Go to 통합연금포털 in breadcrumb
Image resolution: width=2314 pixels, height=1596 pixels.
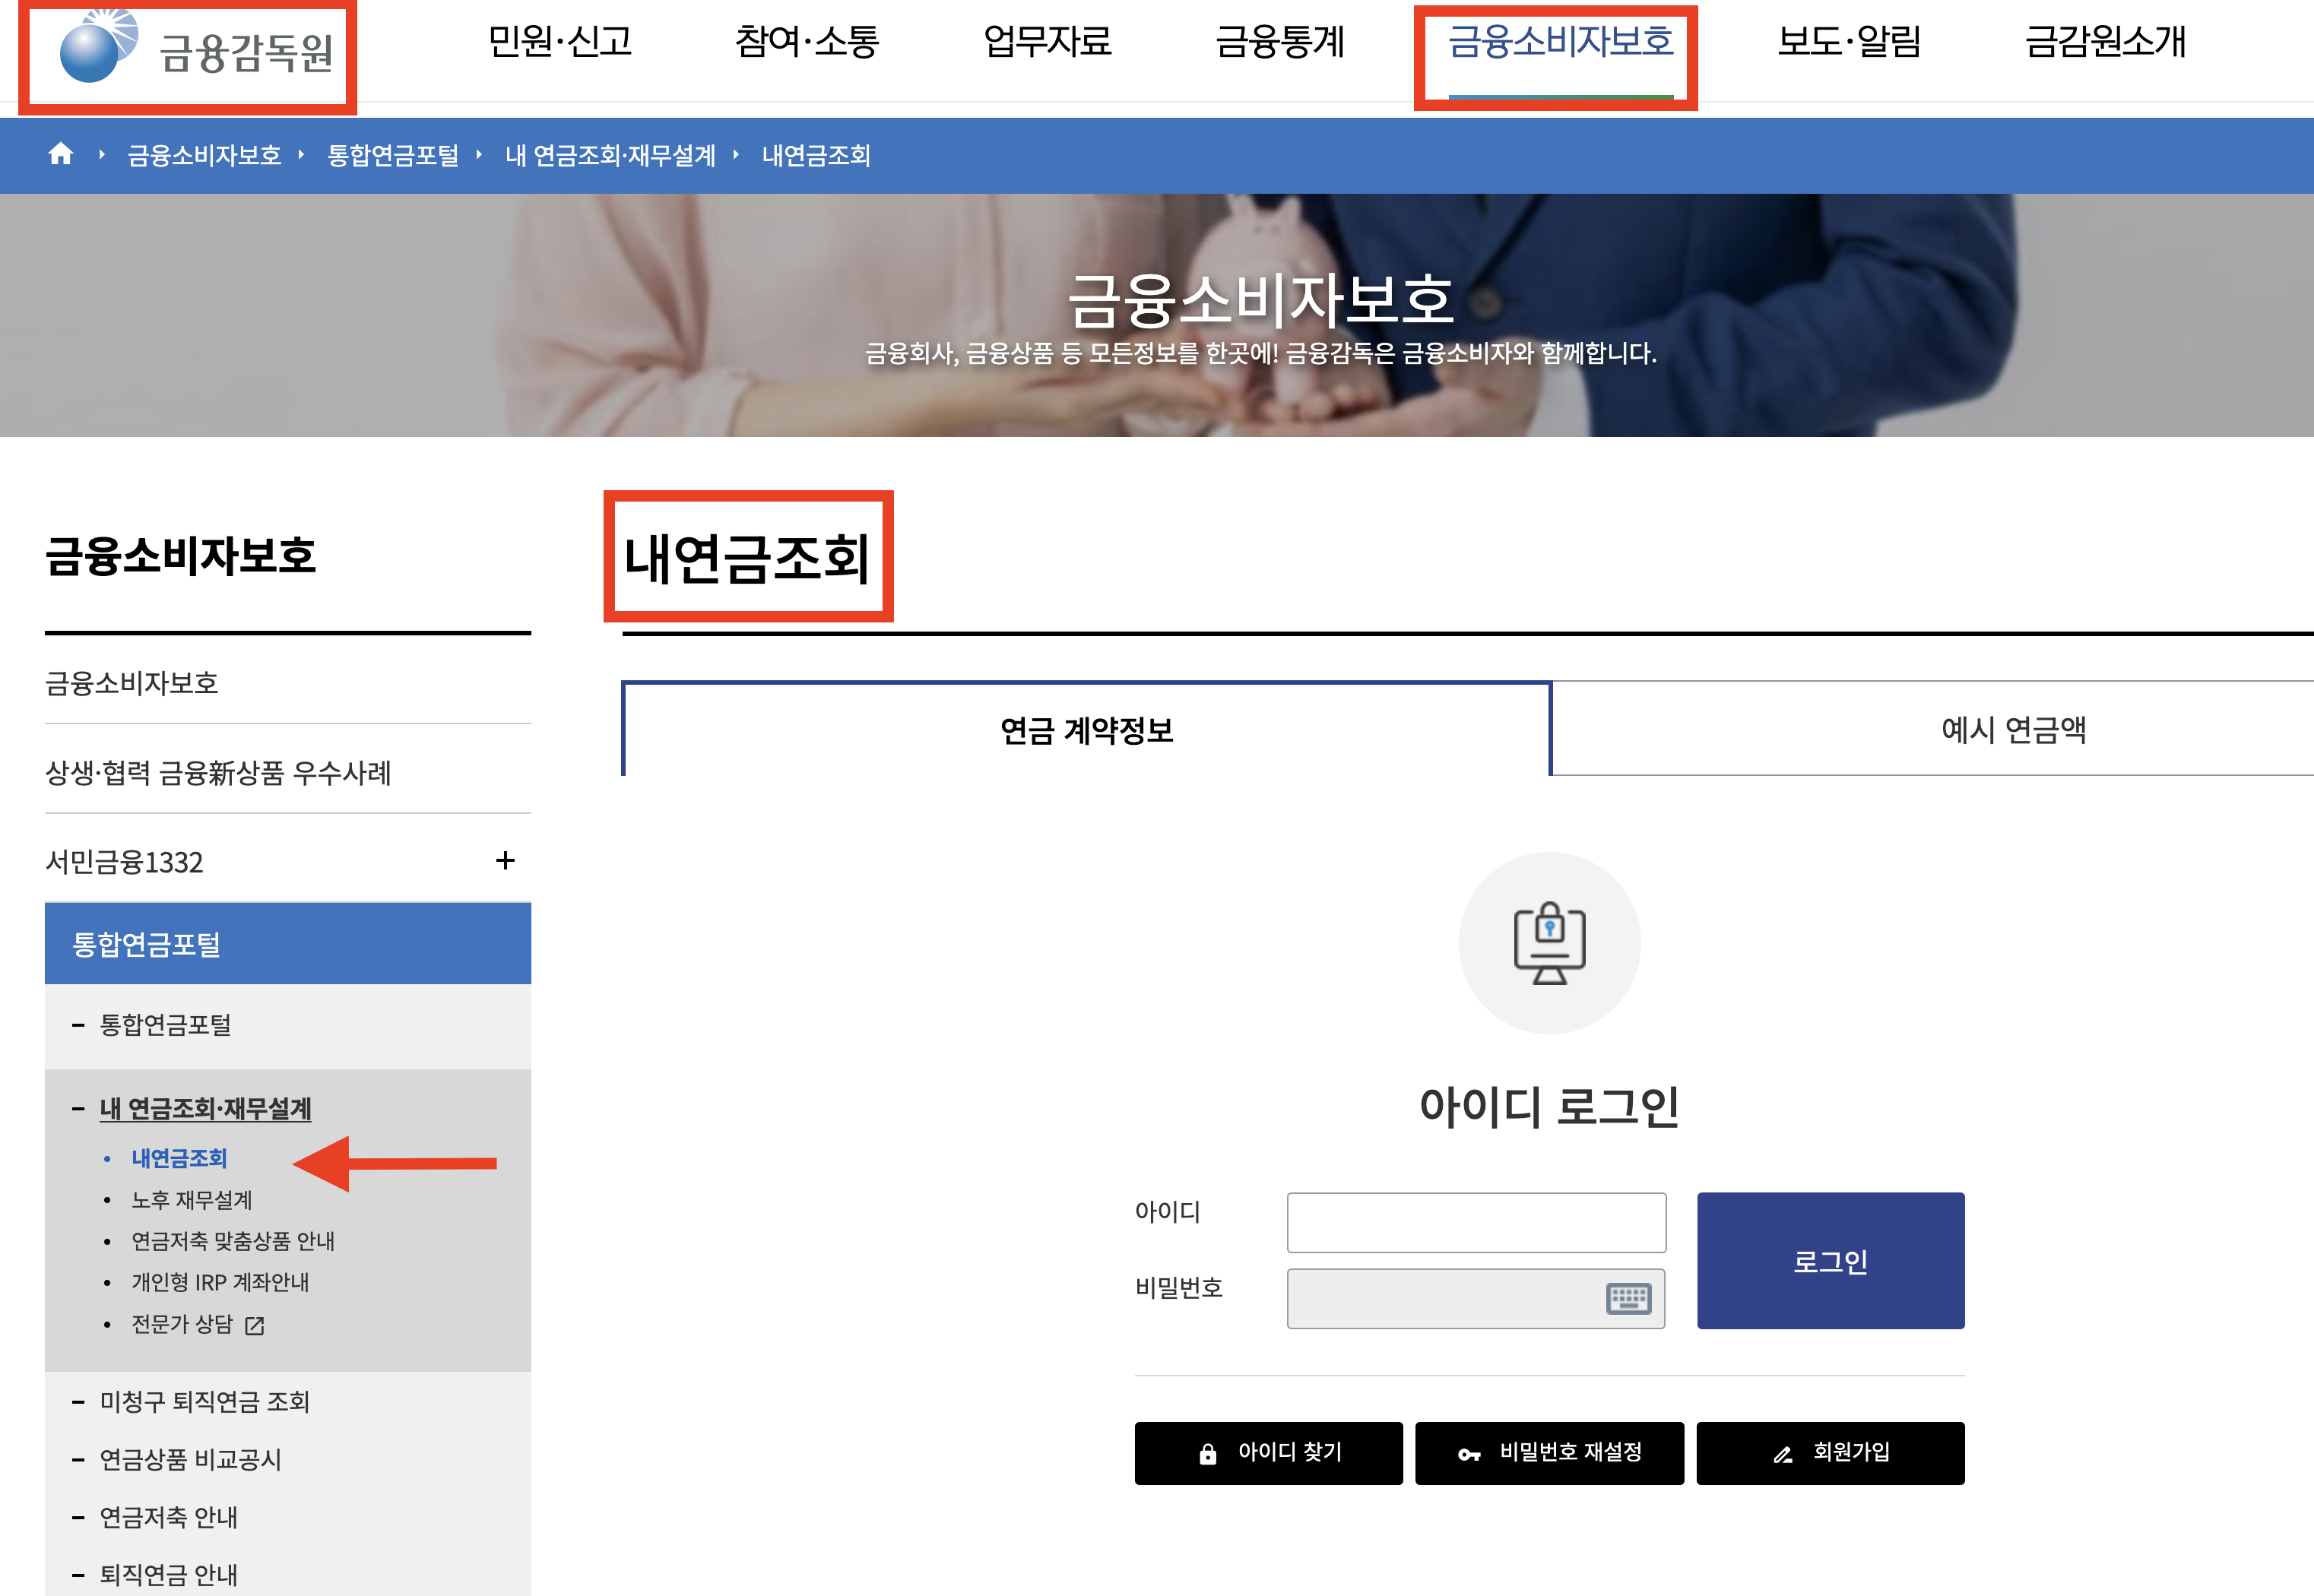coord(392,155)
